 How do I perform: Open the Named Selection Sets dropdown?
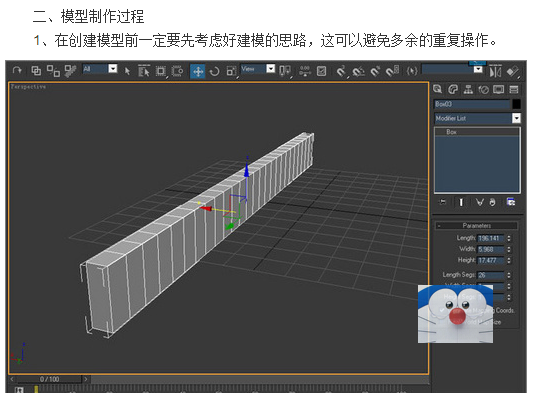(478, 69)
